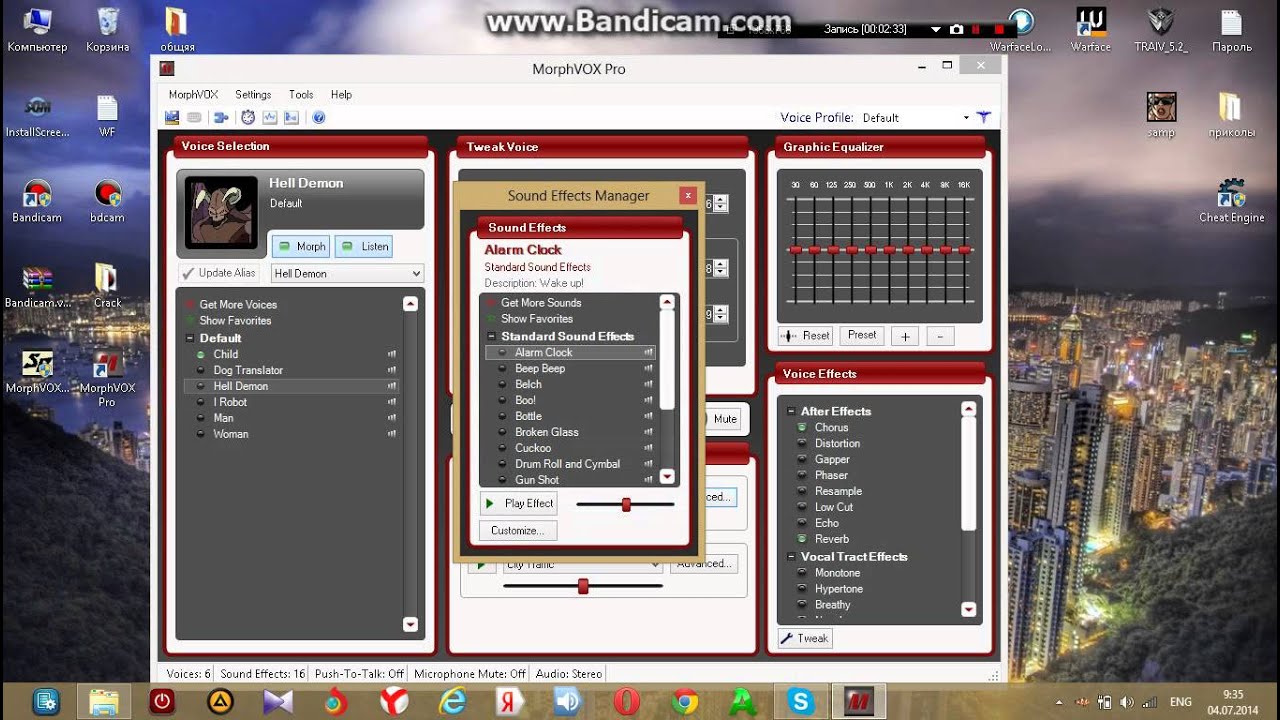Open the Hell Demon alias dropdown

(x=416, y=273)
